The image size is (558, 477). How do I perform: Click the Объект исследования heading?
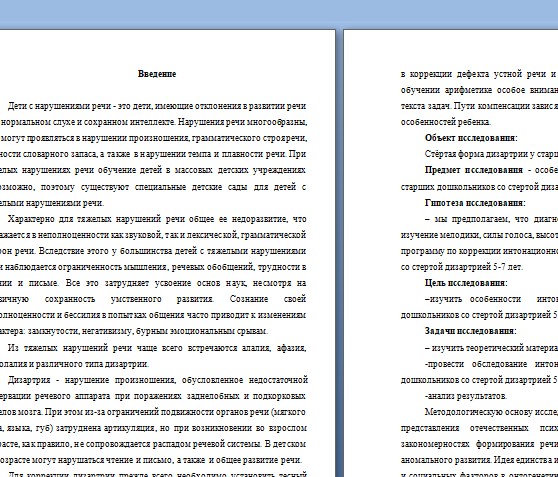pos(471,138)
